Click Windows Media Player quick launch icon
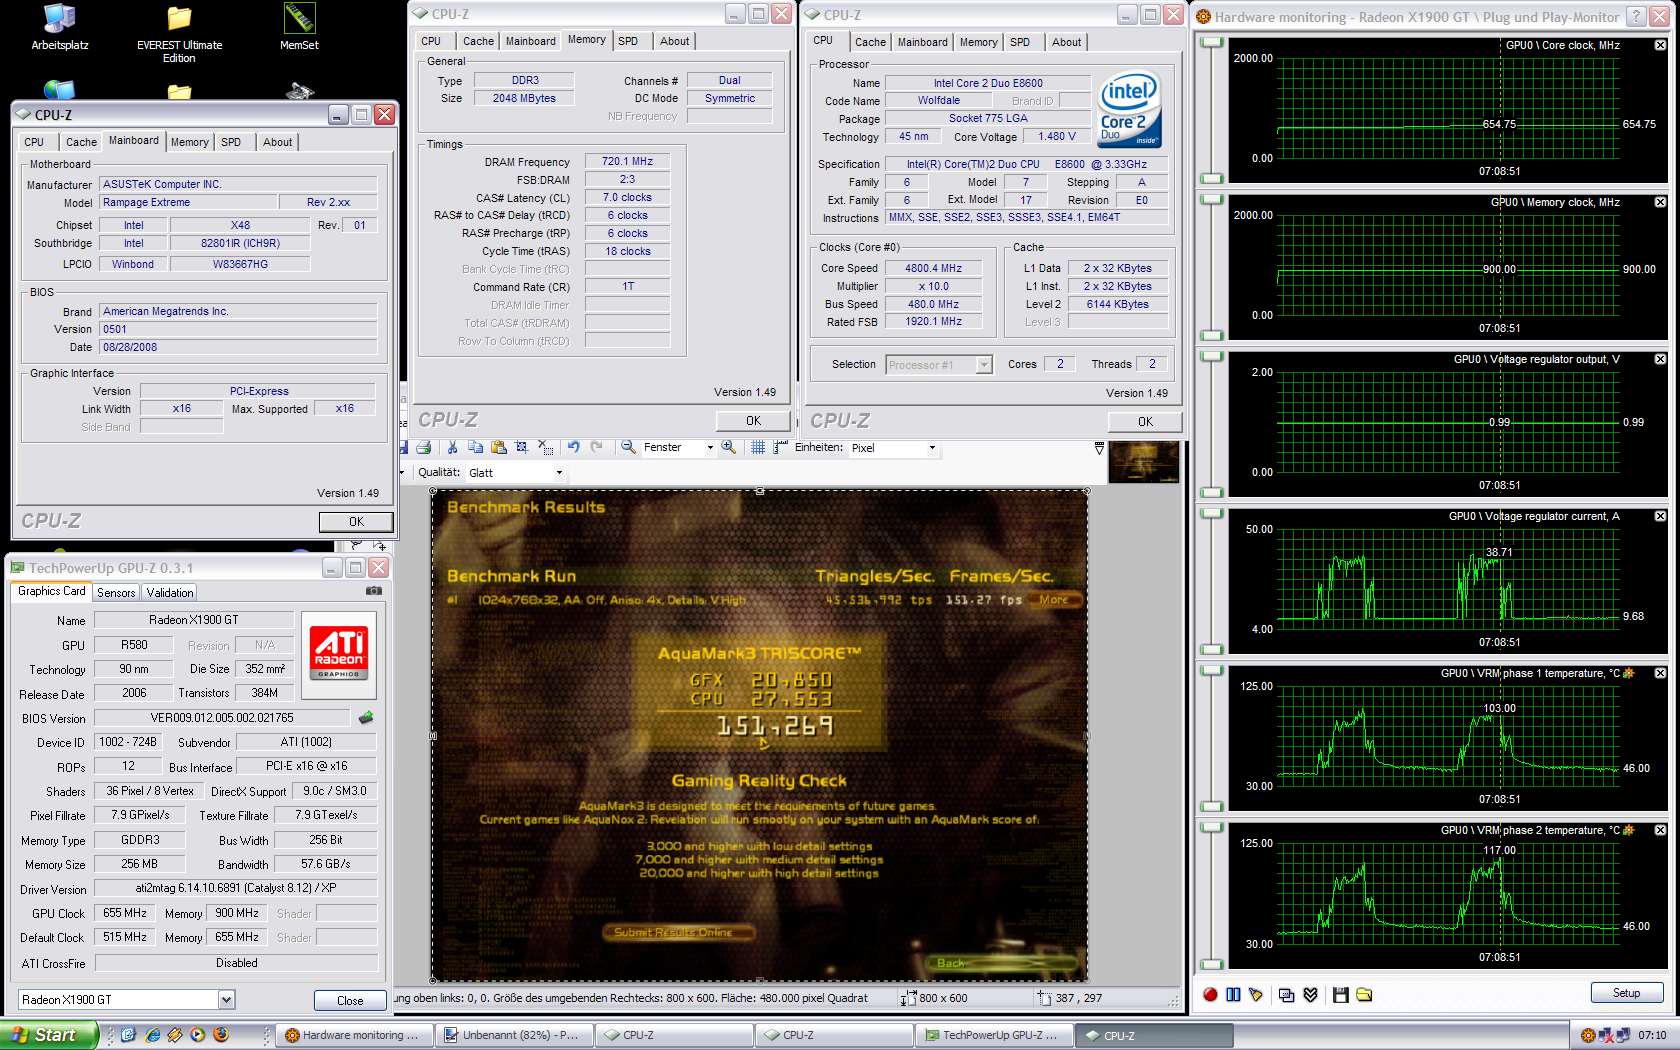 pyautogui.click(x=197, y=1035)
